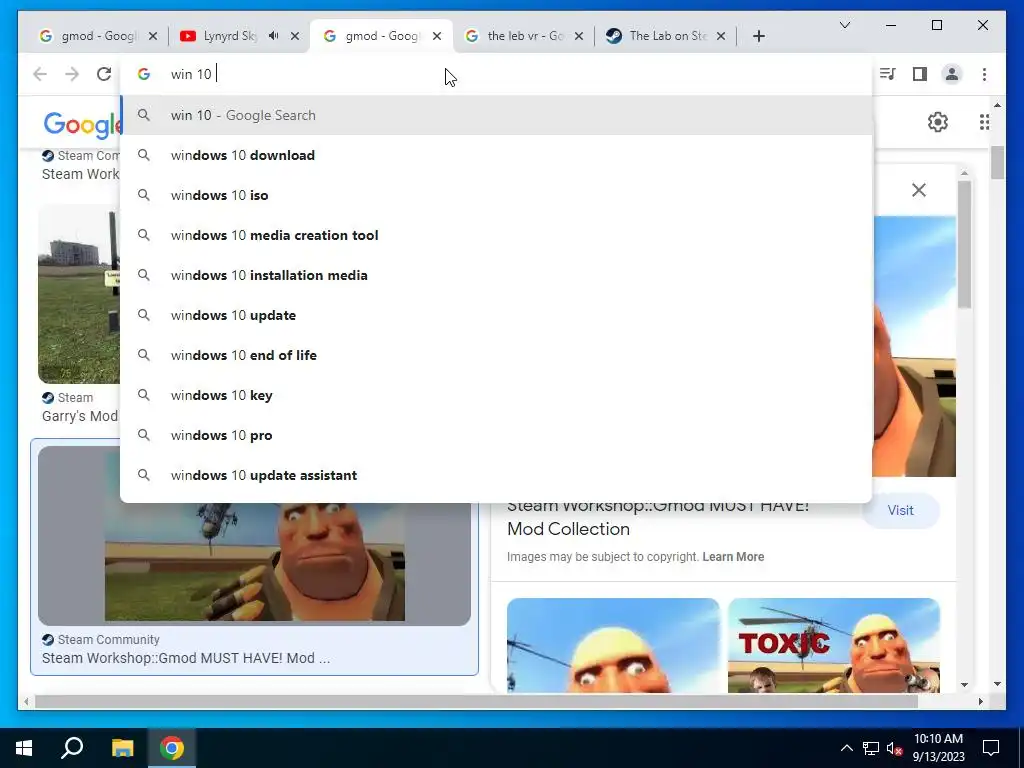1024x768 pixels.
Task: Choose 'windows 10 update' suggestion
Action: 496,315
